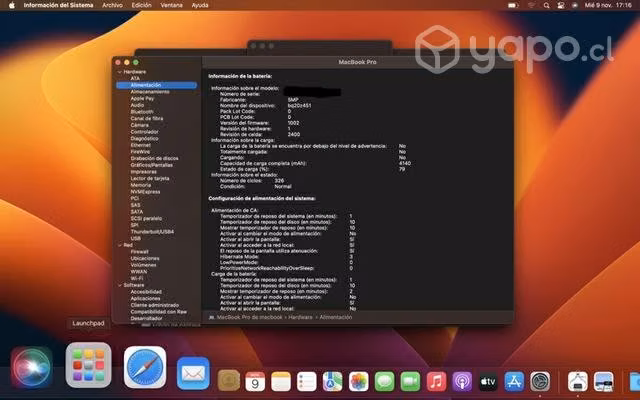Image resolution: width=640 pixels, height=400 pixels.
Task: Open Photos from the Dock
Action: 359,382
